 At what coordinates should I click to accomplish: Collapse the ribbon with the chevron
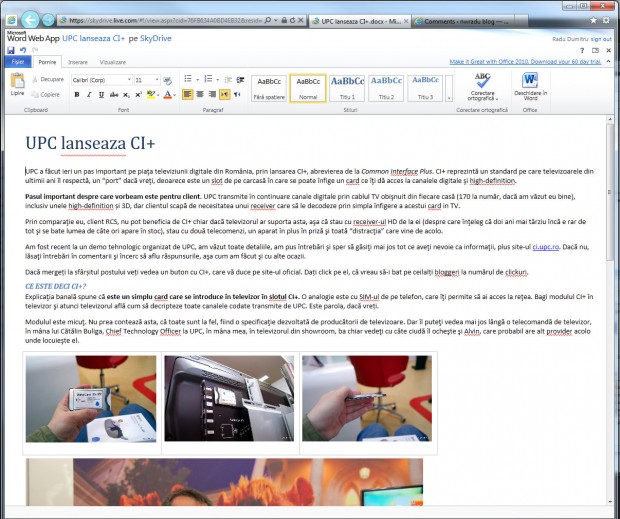click(x=609, y=61)
